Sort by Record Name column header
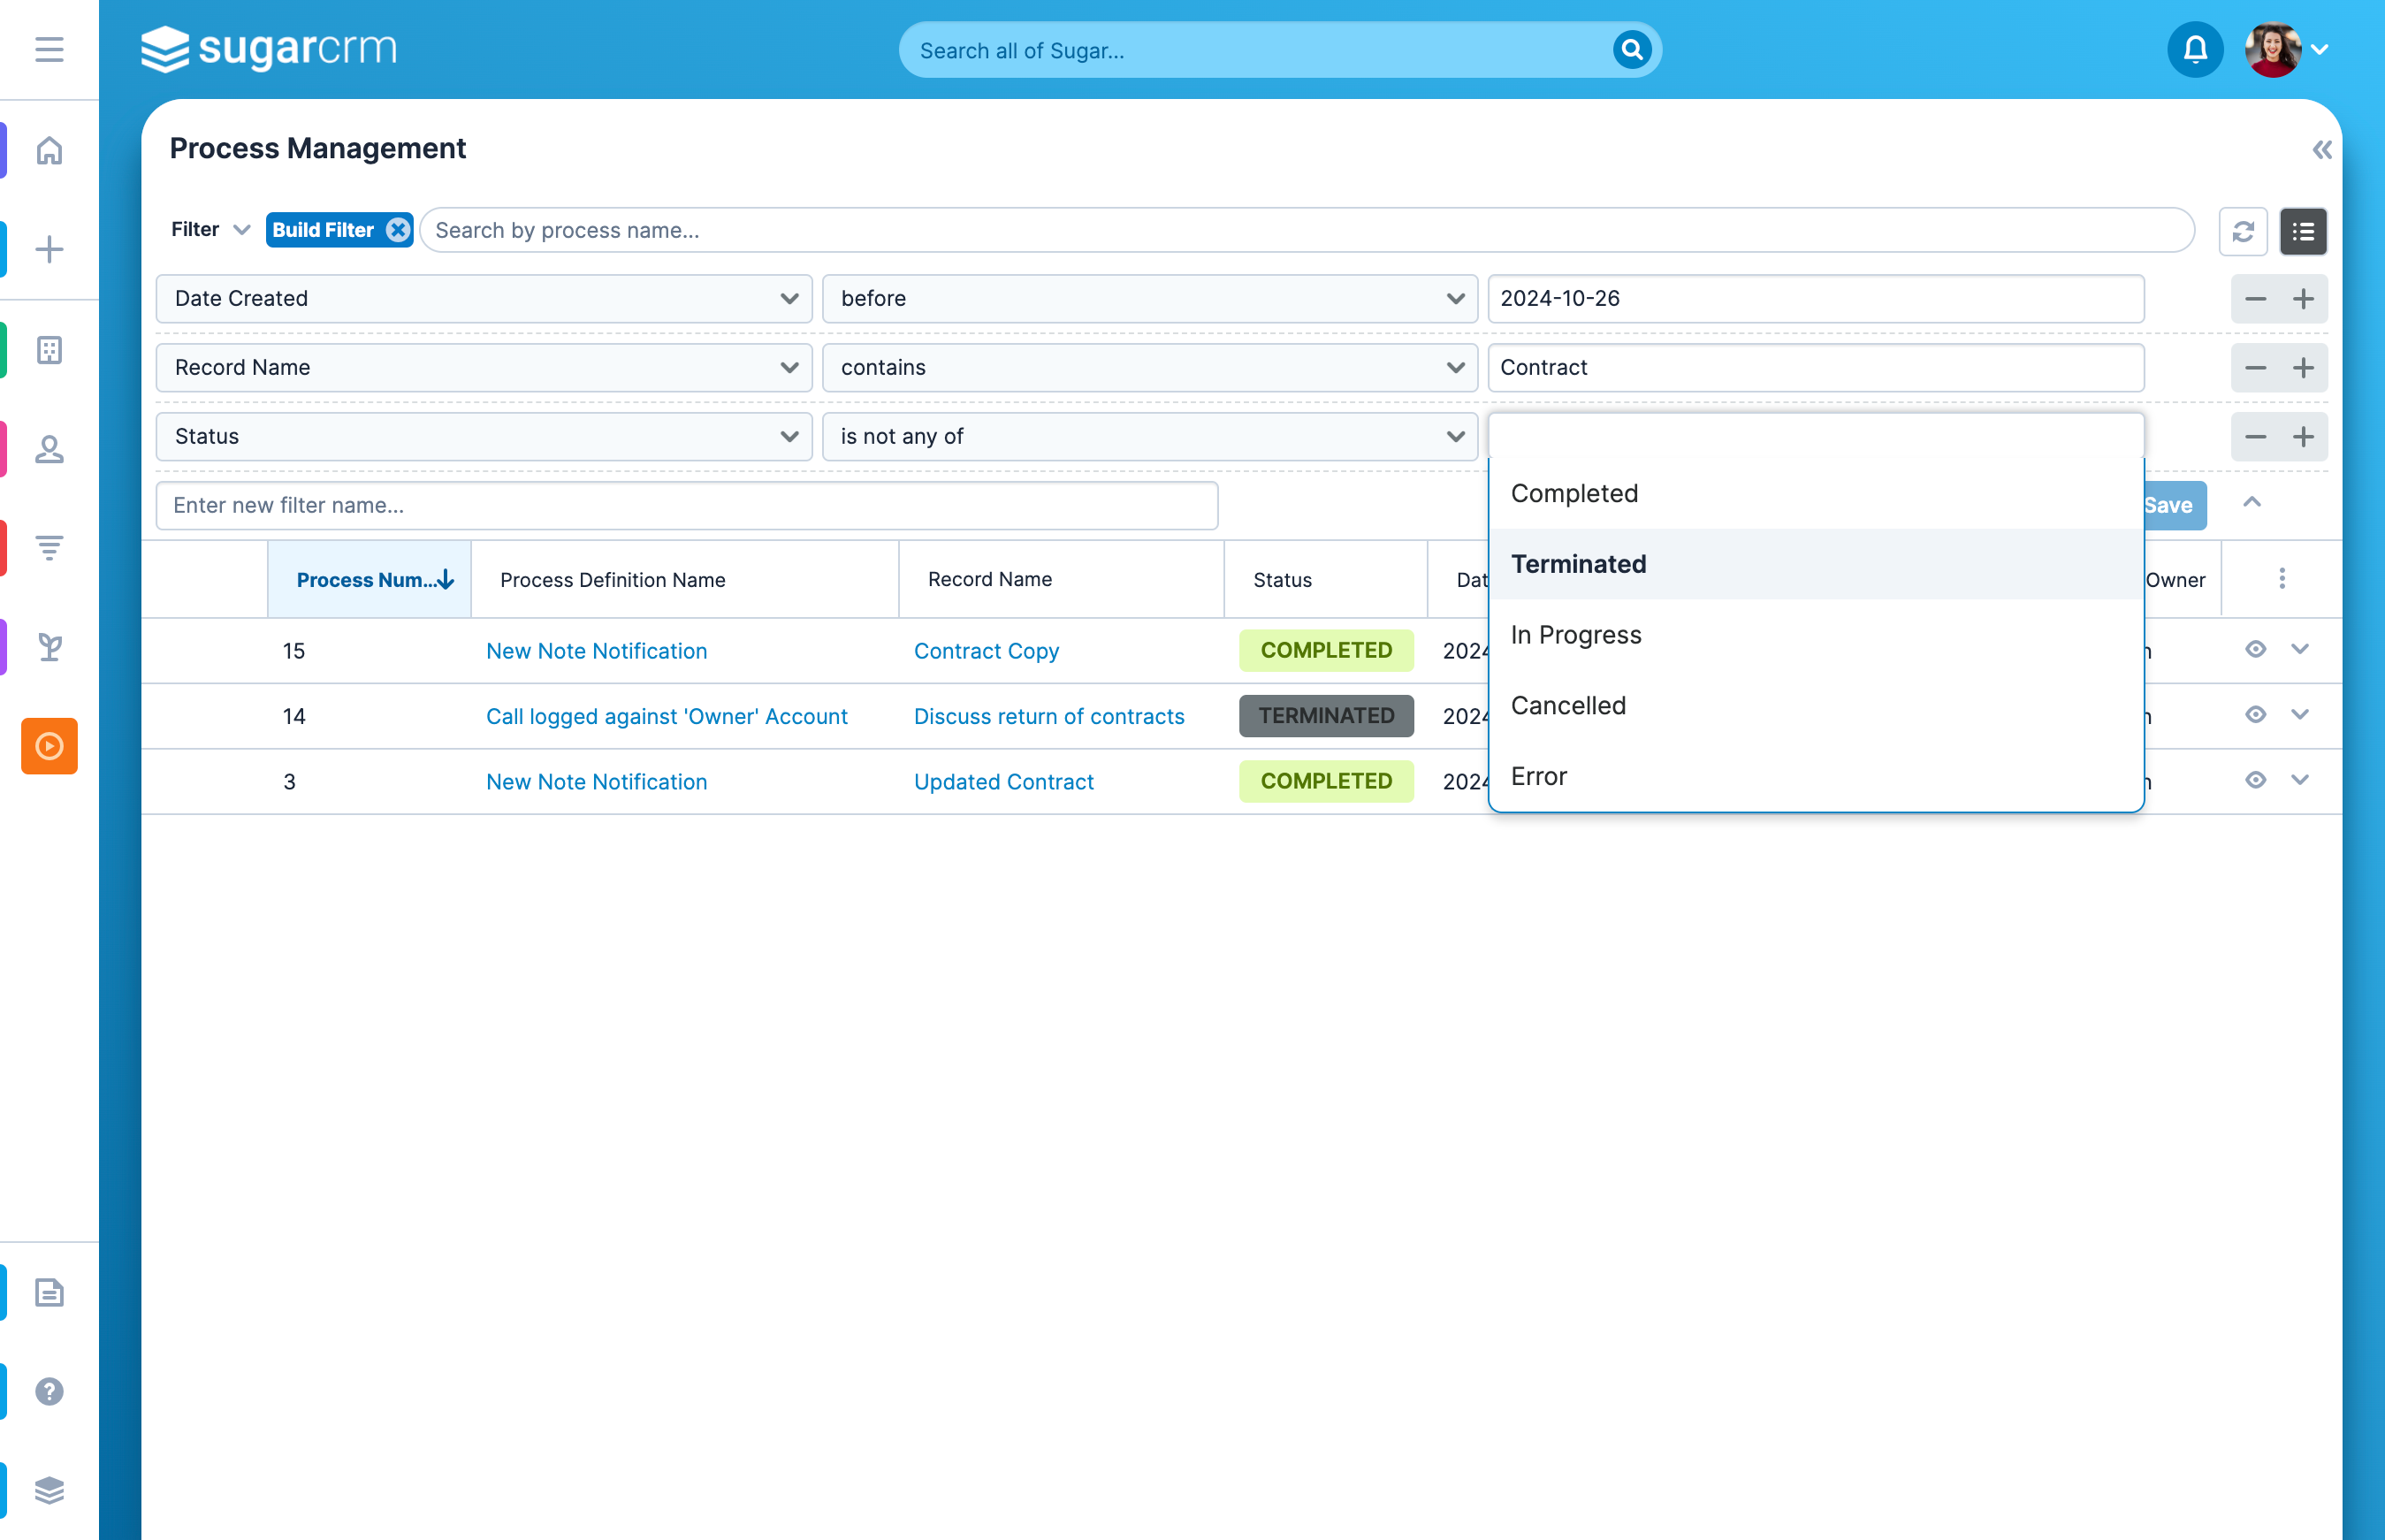The height and width of the screenshot is (1540, 2385). [x=1061, y=580]
